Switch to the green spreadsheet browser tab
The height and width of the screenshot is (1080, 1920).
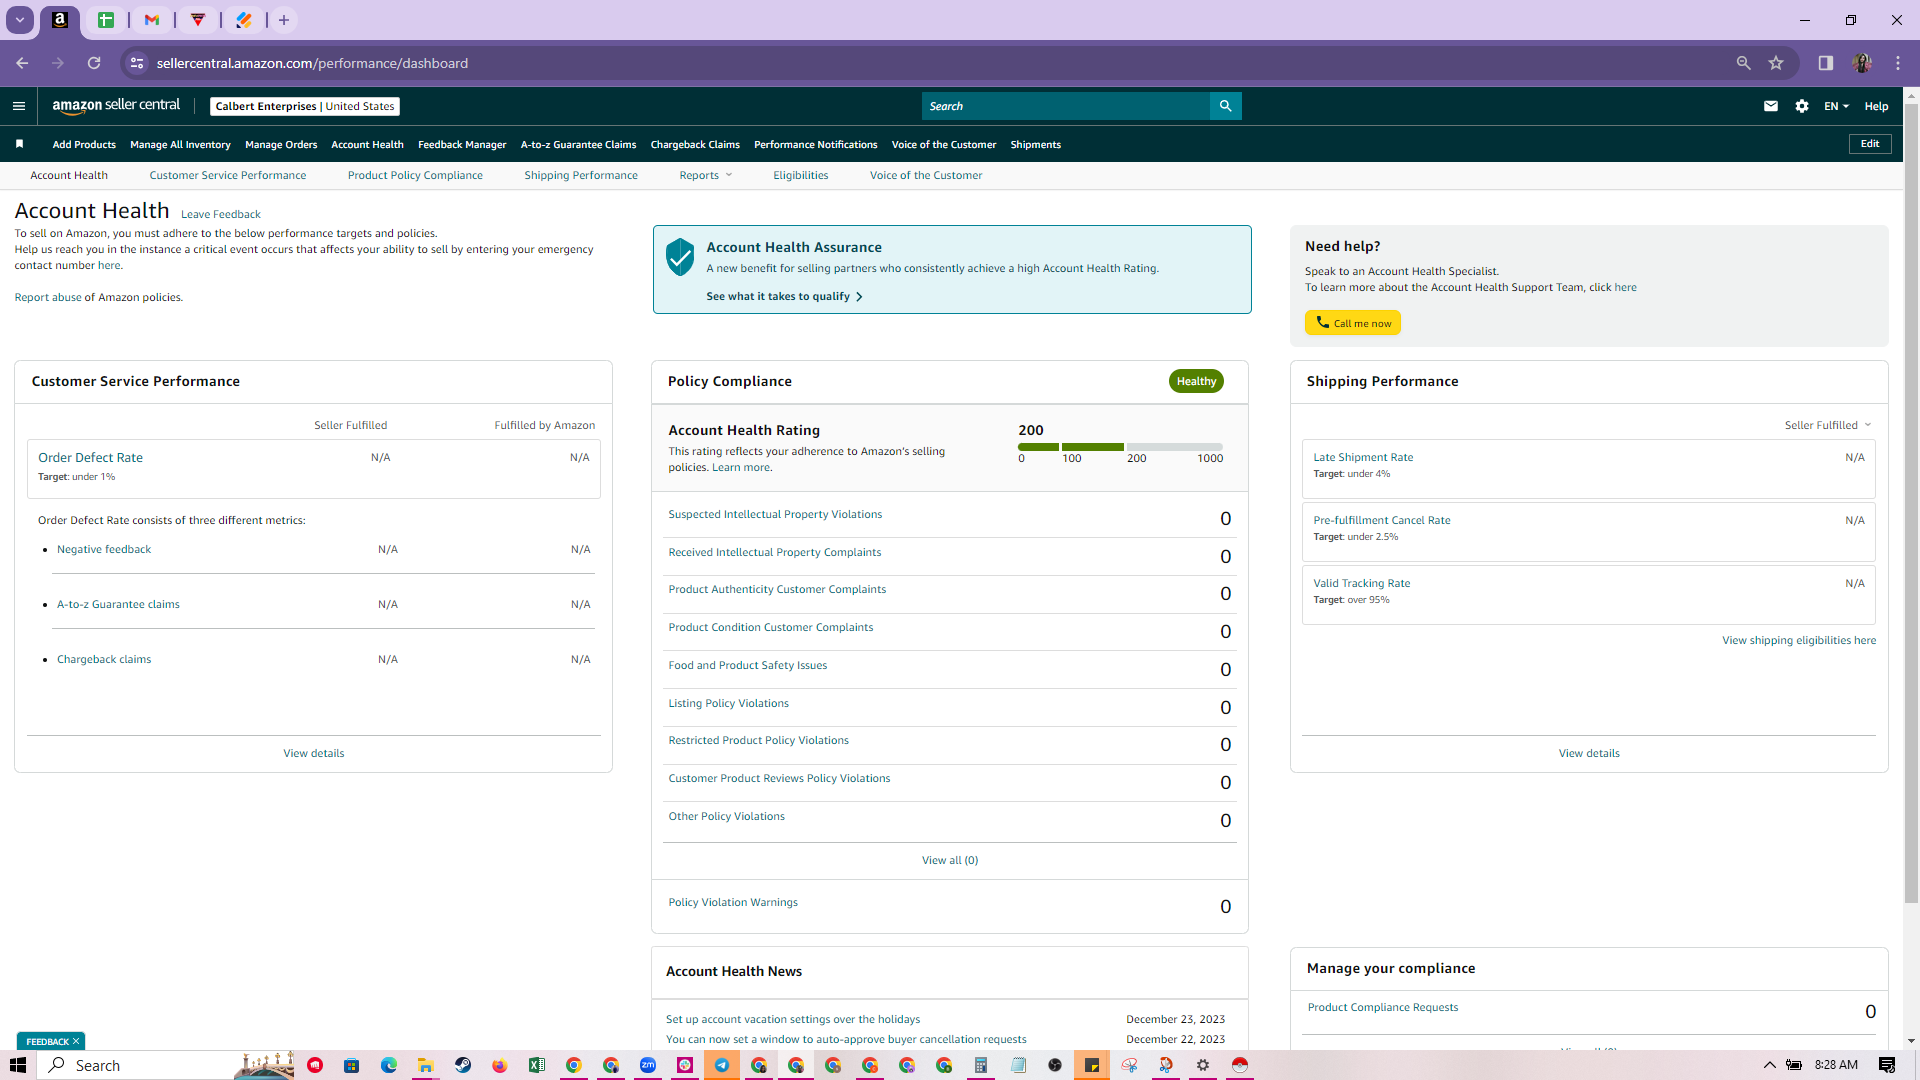pos(106,20)
